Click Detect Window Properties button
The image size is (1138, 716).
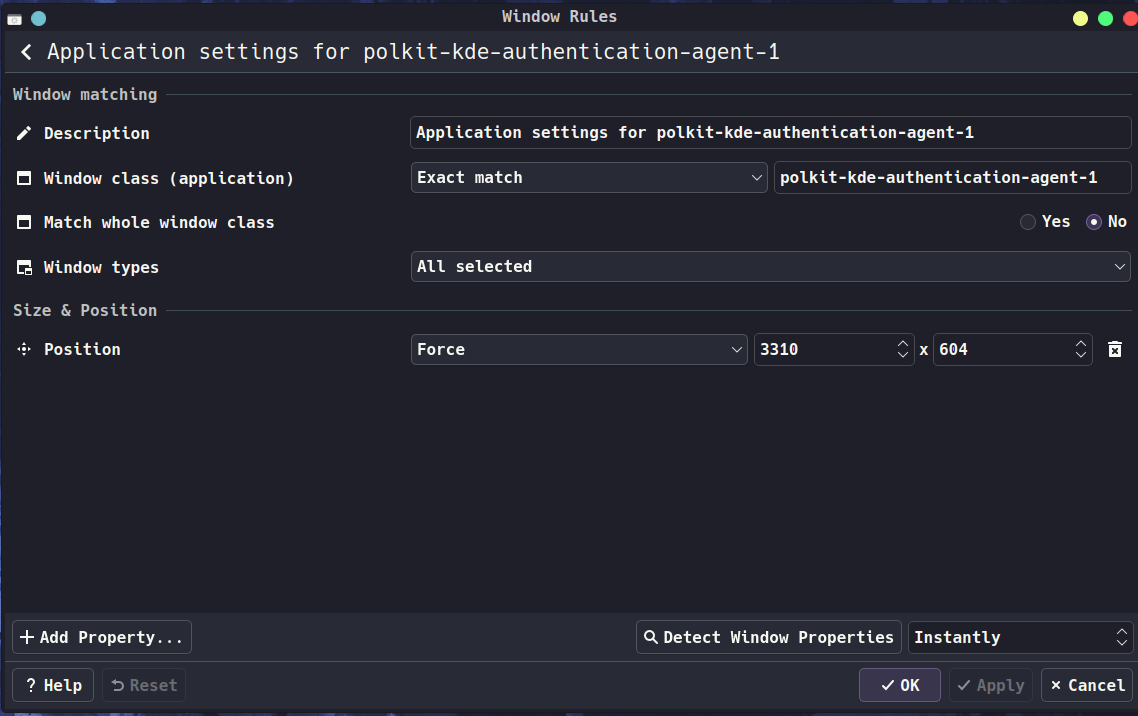pos(768,637)
